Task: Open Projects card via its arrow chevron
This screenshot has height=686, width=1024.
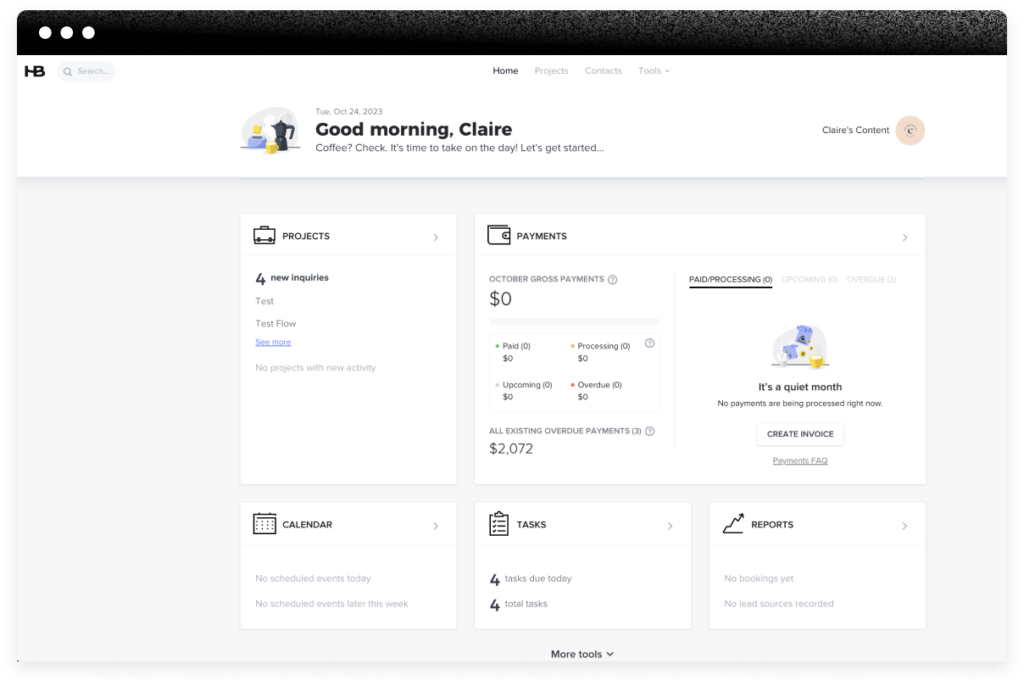Action: tap(436, 238)
